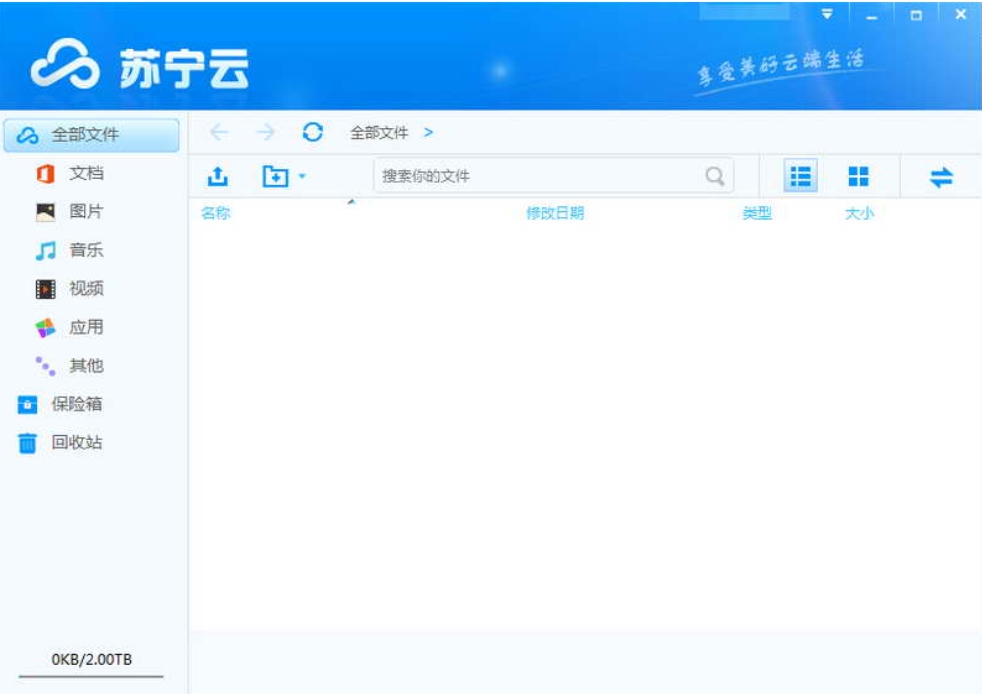Click the new folder icon
The width and height of the screenshot is (982, 694).
[x=275, y=177]
